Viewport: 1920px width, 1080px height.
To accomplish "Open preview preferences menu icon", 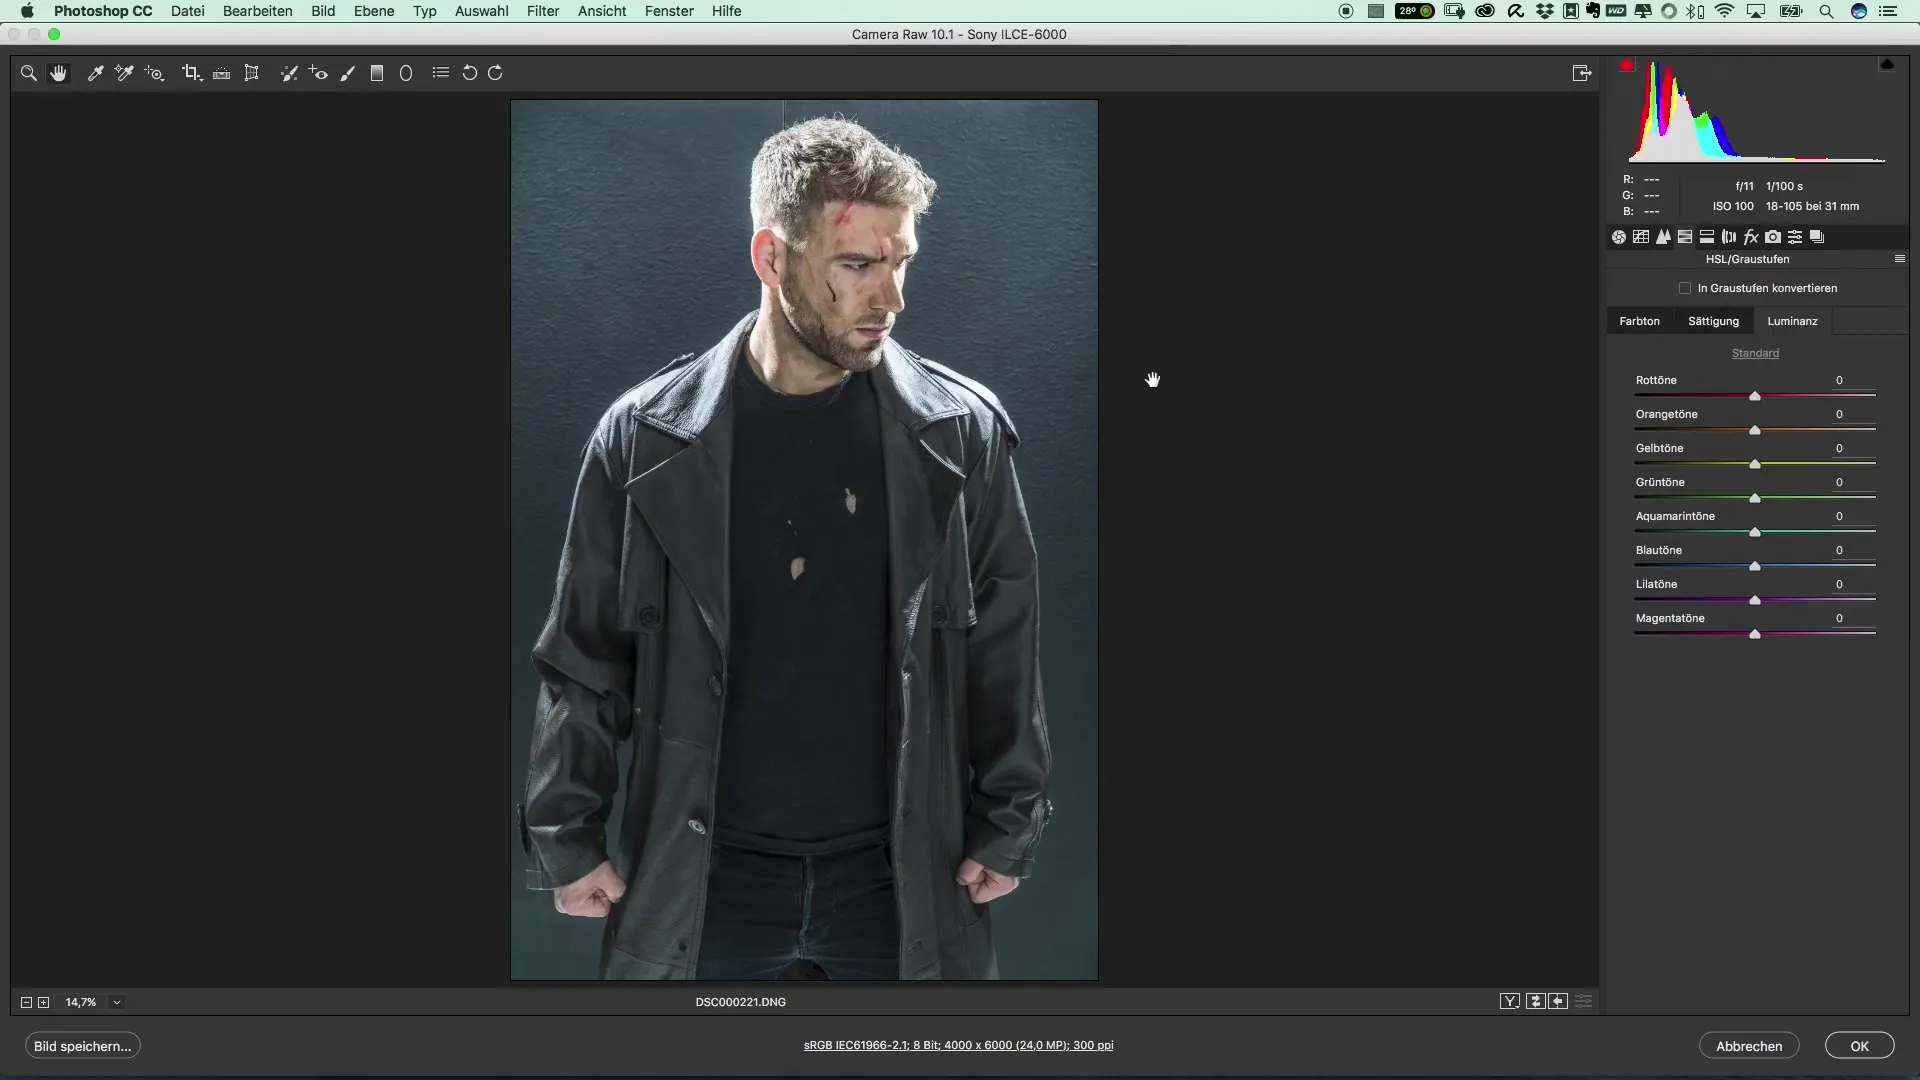I will 1584,1001.
